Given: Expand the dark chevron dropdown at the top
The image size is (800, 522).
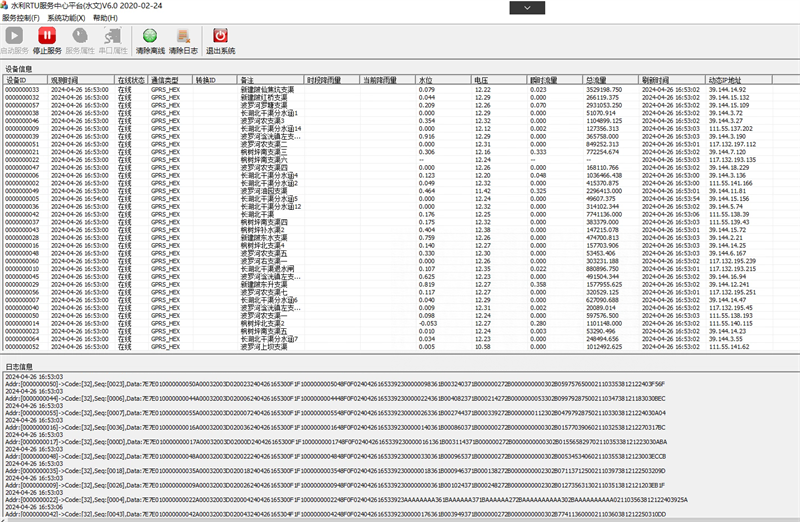Looking at the screenshot, I should click(x=527, y=8).
